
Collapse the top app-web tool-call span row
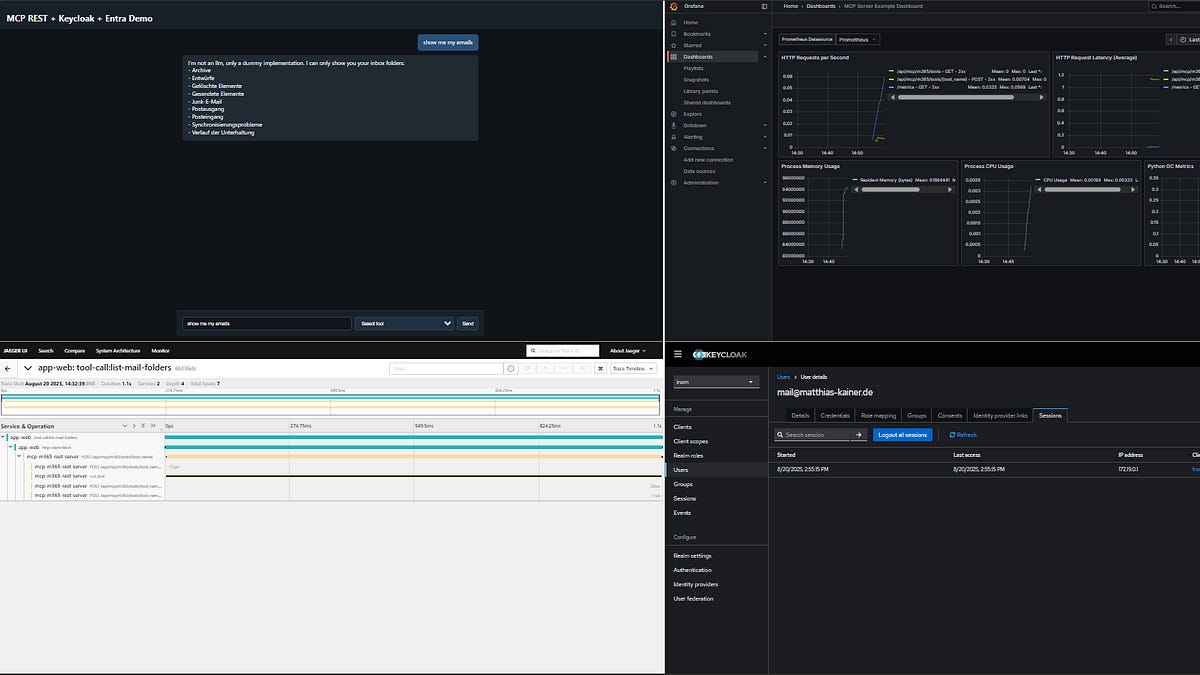(4, 437)
